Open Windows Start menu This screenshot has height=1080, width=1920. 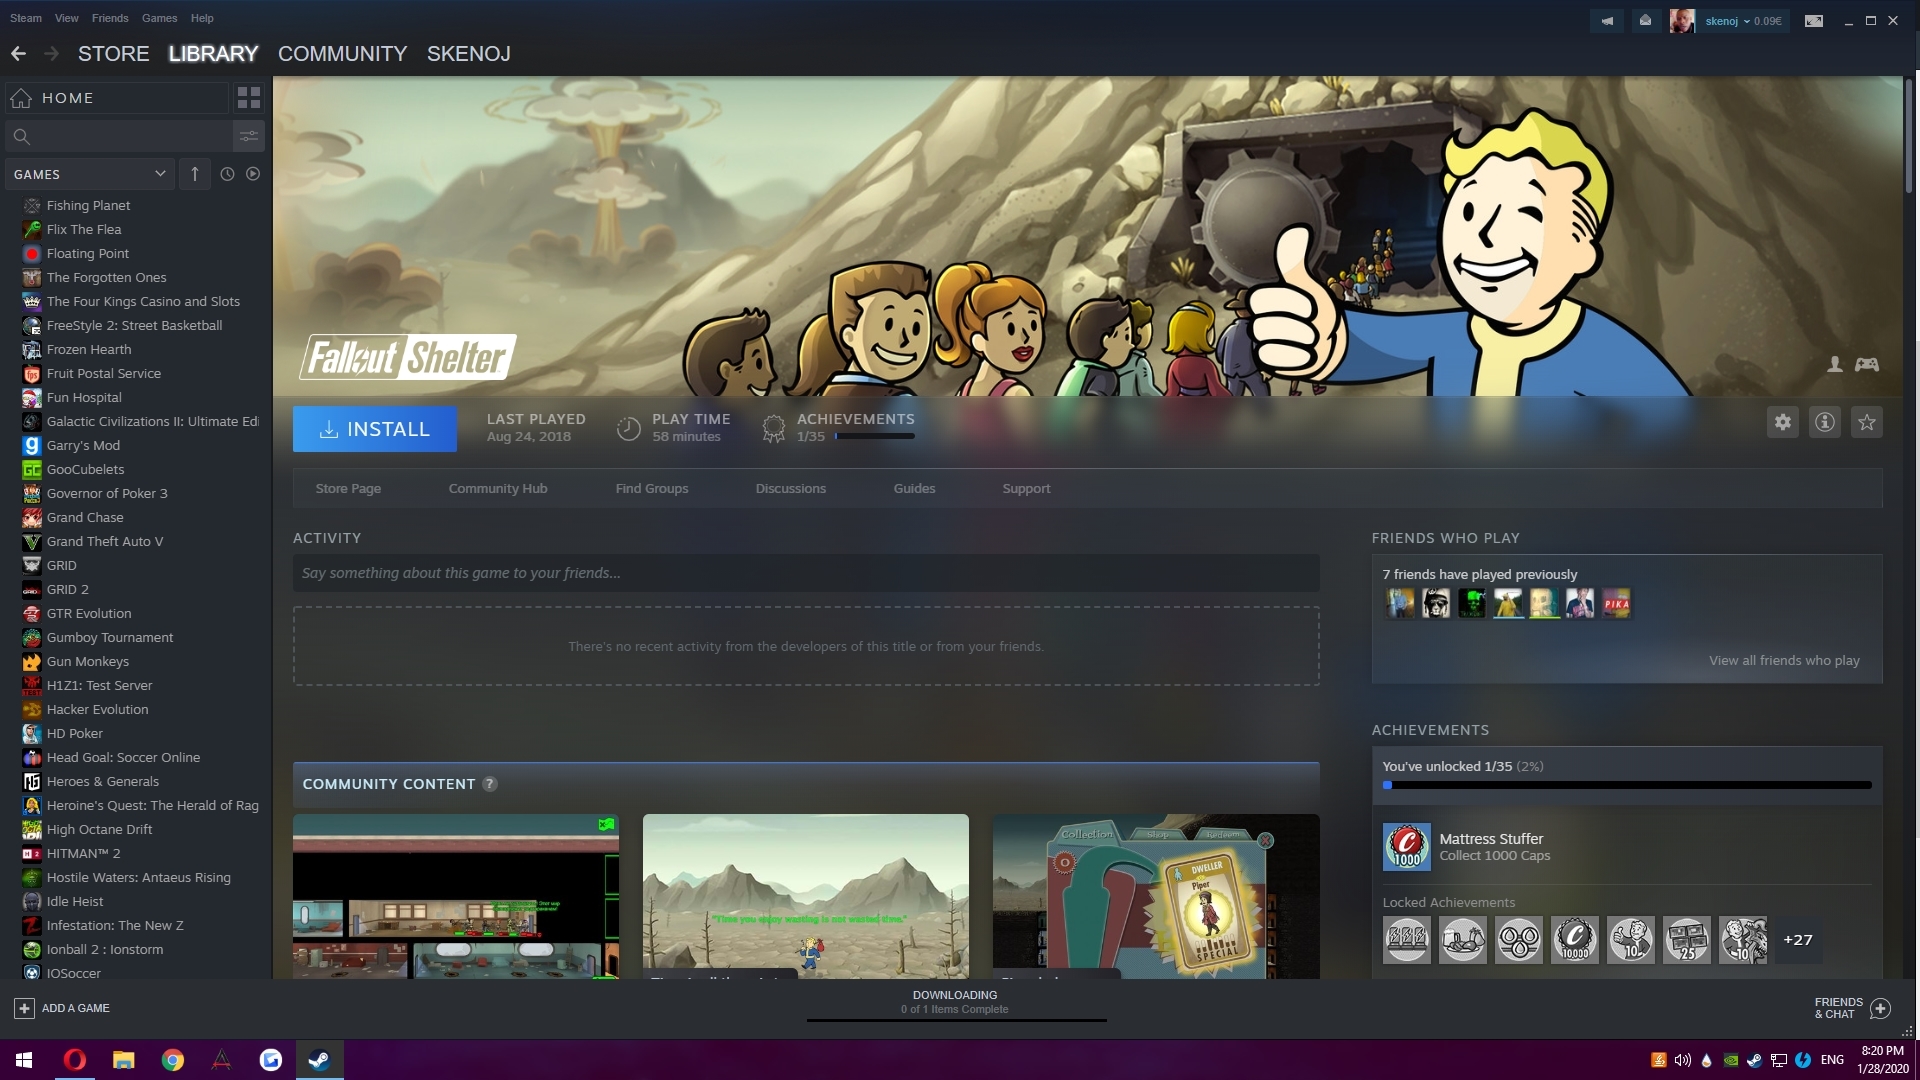[24, 1060]
